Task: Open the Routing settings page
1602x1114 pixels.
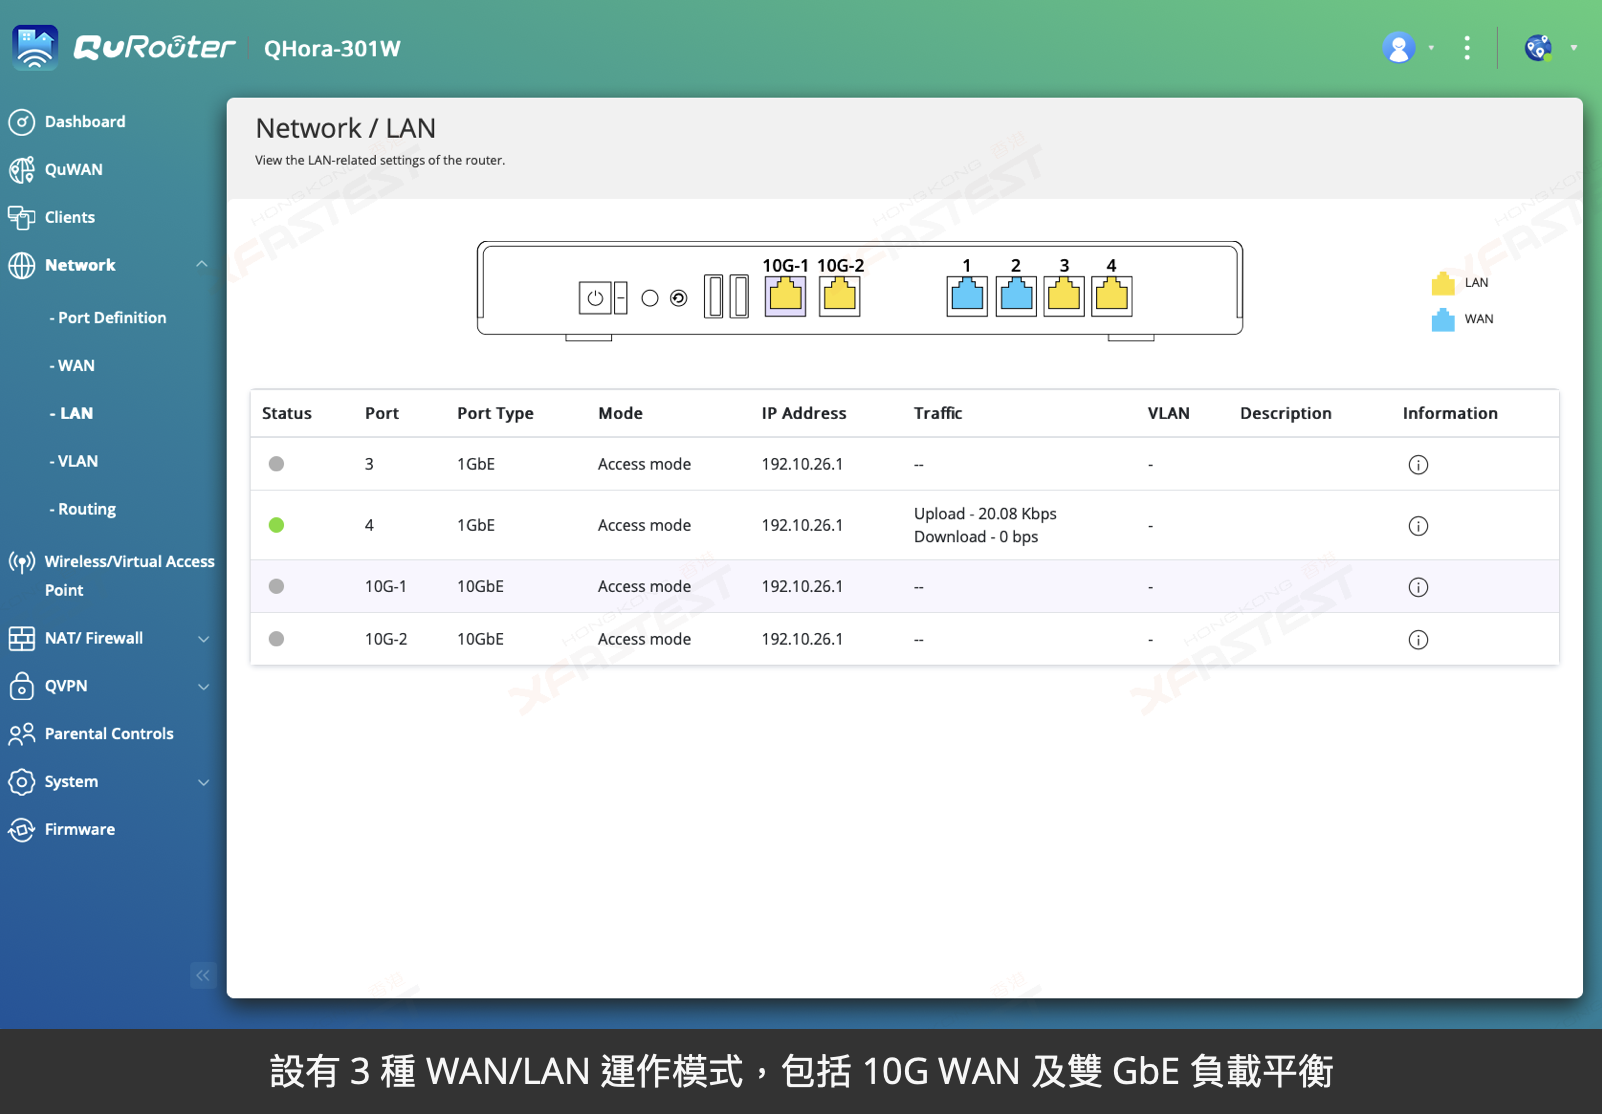Action: click(x=86, y=510)
